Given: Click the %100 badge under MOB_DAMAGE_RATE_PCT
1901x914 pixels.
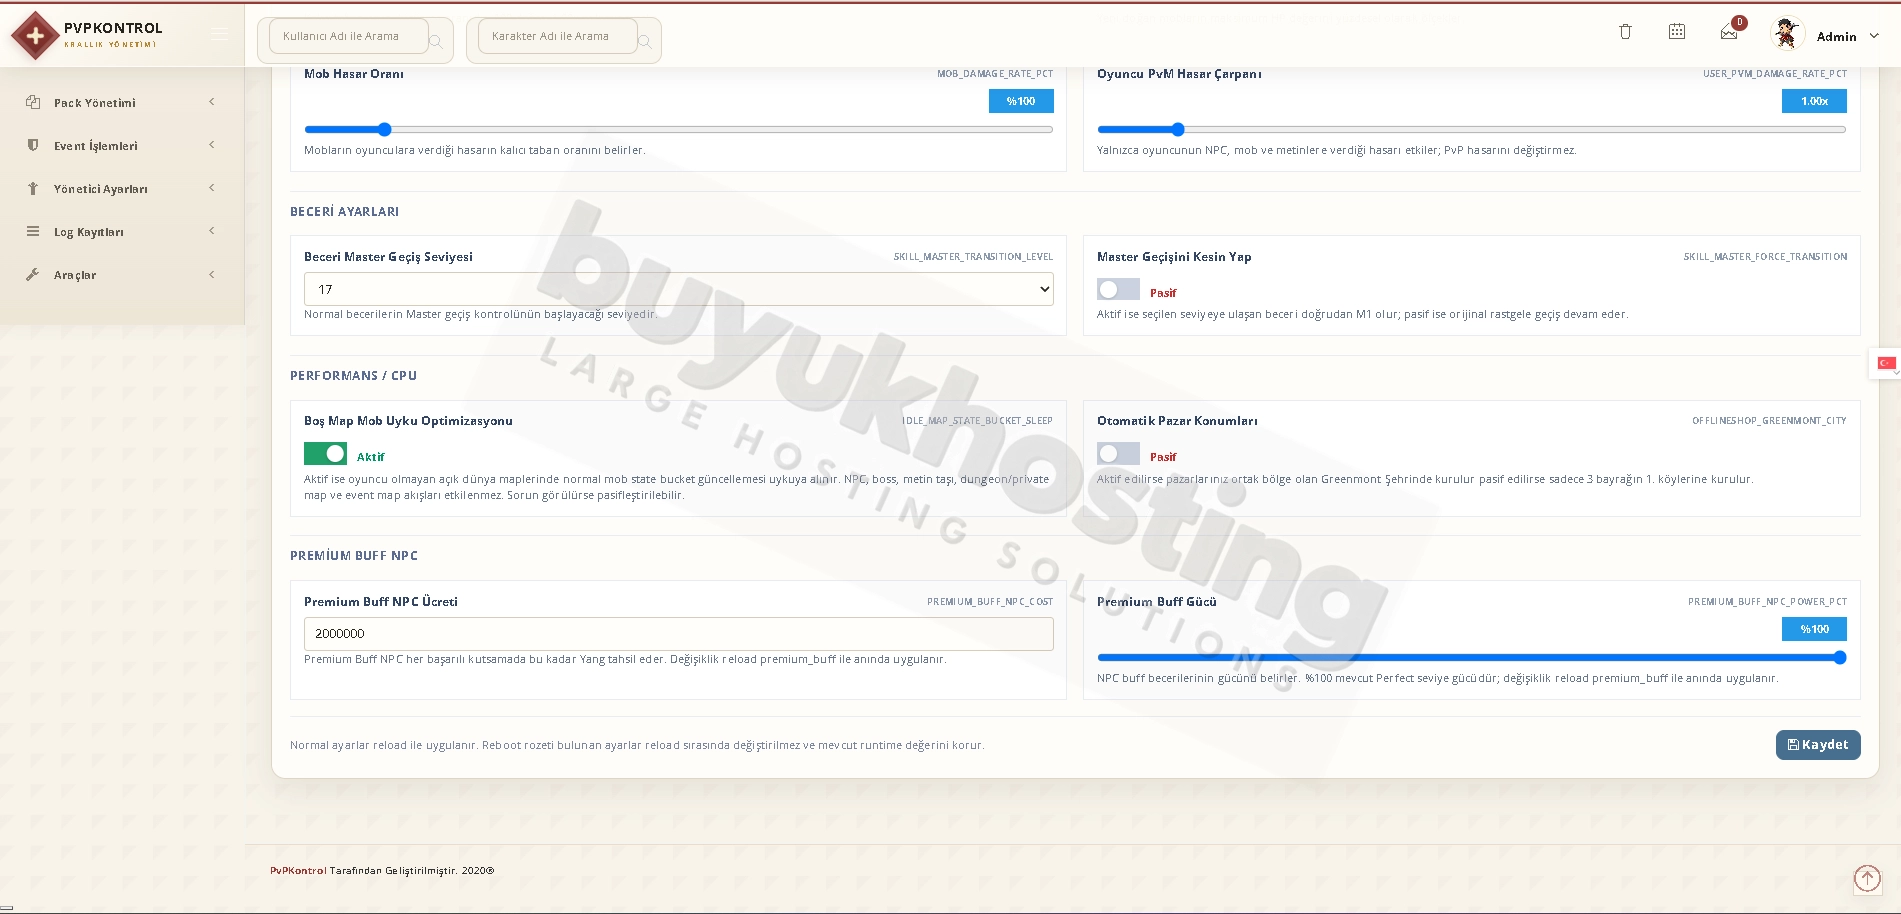Looking at the screenshot, I should pyautogui.click(x=1021, y=101).
